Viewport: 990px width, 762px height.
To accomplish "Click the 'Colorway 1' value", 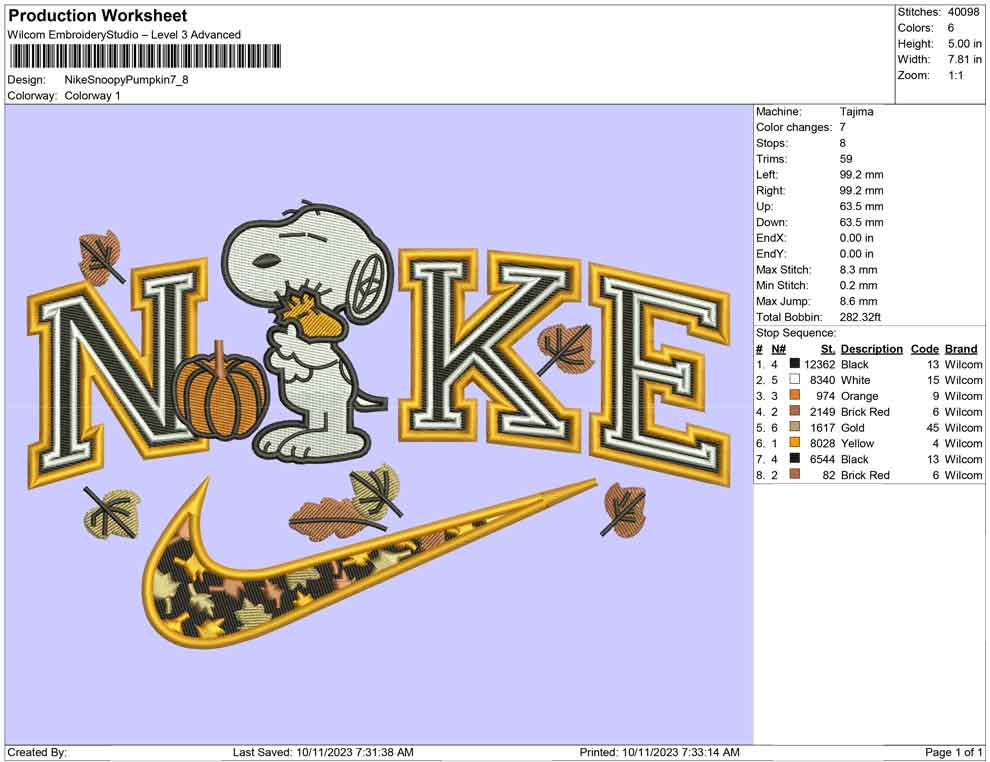I will coord(92,96).
